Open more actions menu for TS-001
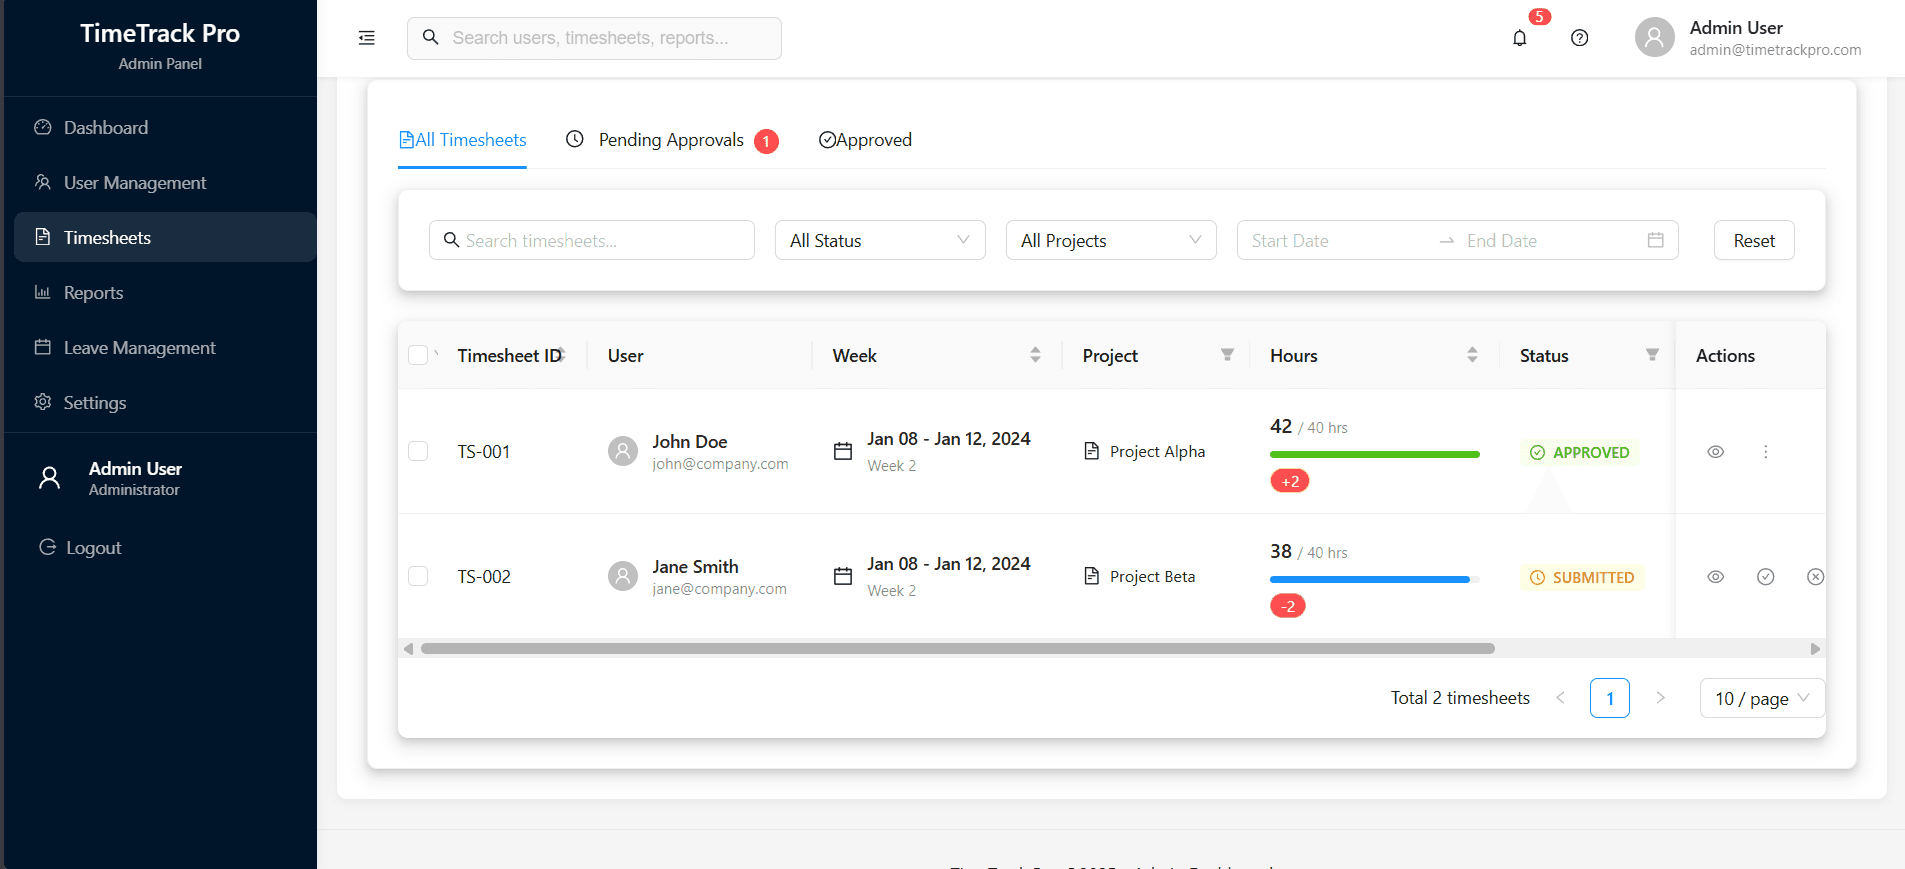1905x869 pixels. (1765, 452)
